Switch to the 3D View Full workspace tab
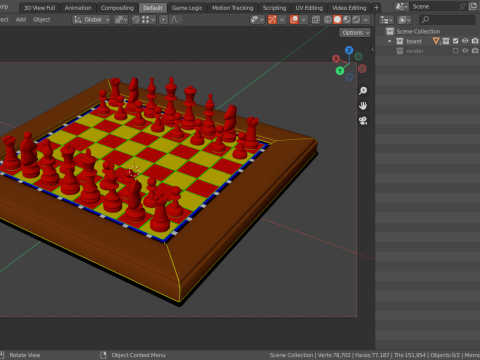Screen dimensions: 480x360 (39, 8)
